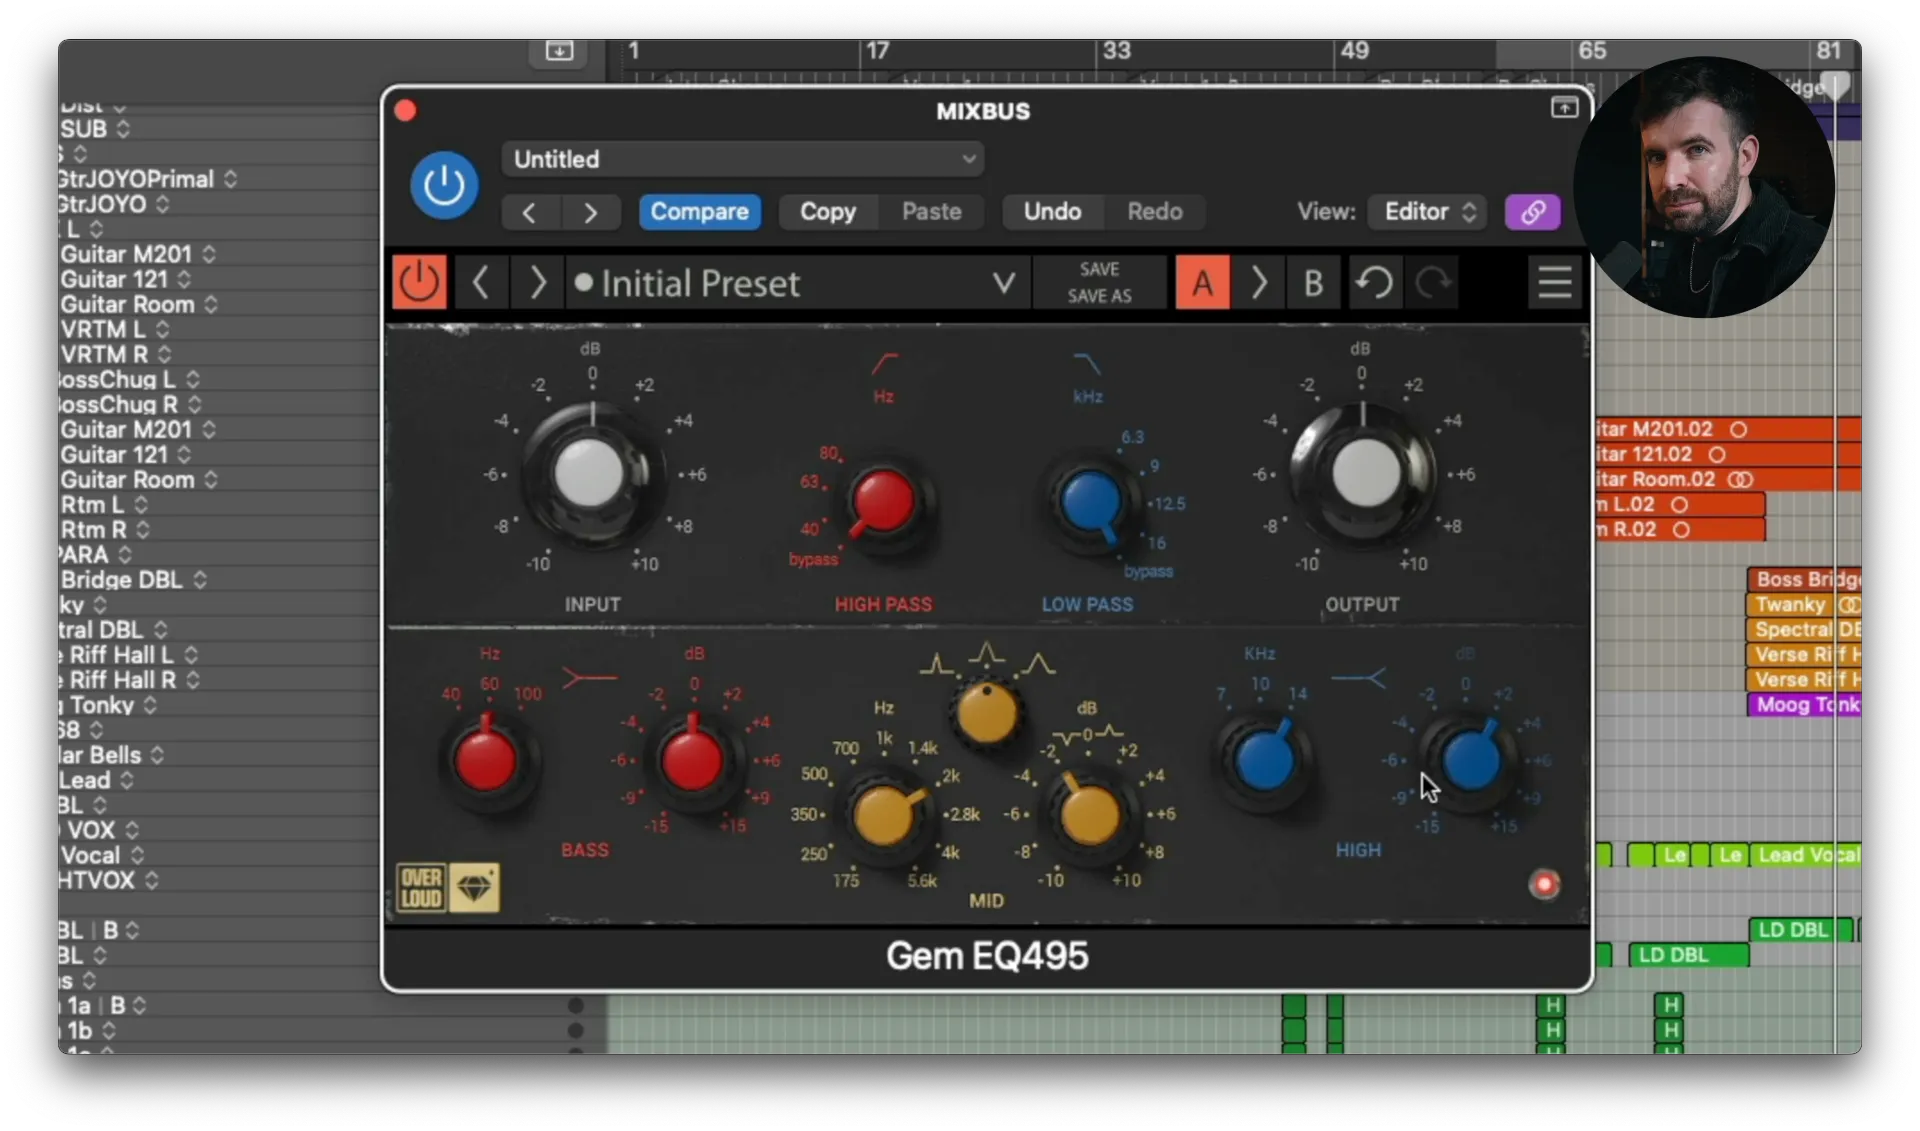1920x1131 pixels.
Task: Select the Moog Tonk purple region
Action: [x=1803, y=704]
